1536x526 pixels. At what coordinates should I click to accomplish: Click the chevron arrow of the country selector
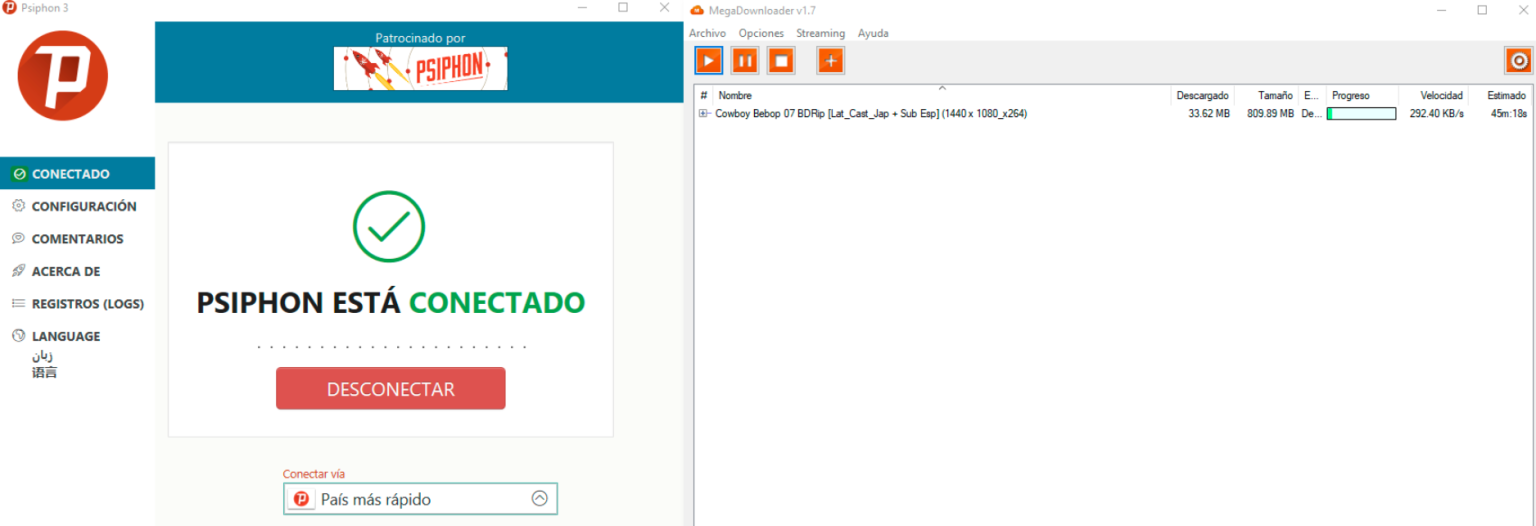tap(540, 498)
